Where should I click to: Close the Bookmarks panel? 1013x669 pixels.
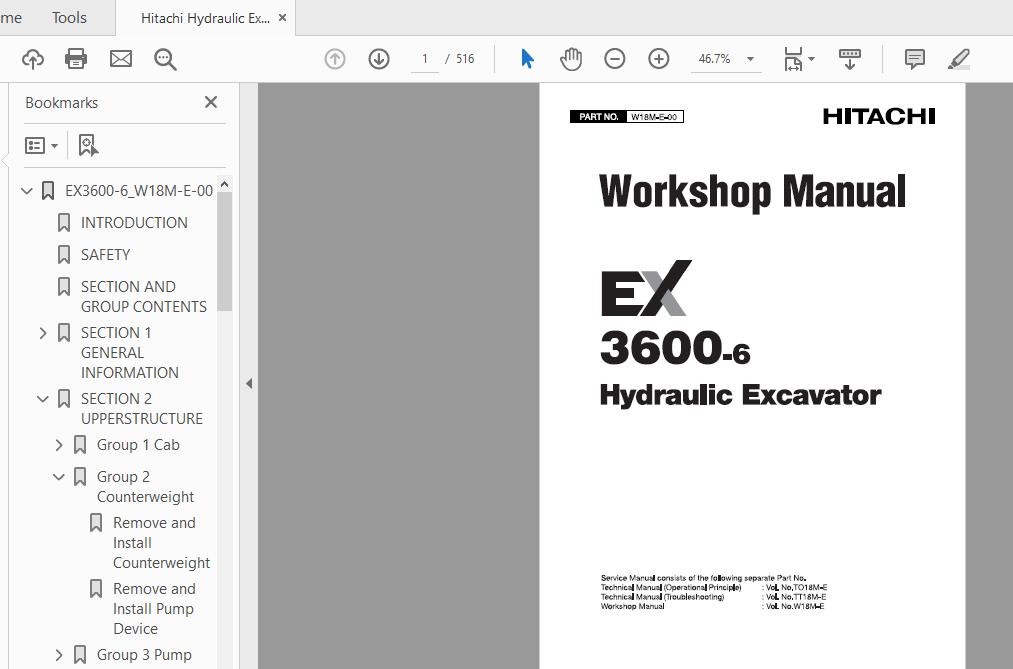(x=211, y=102)
